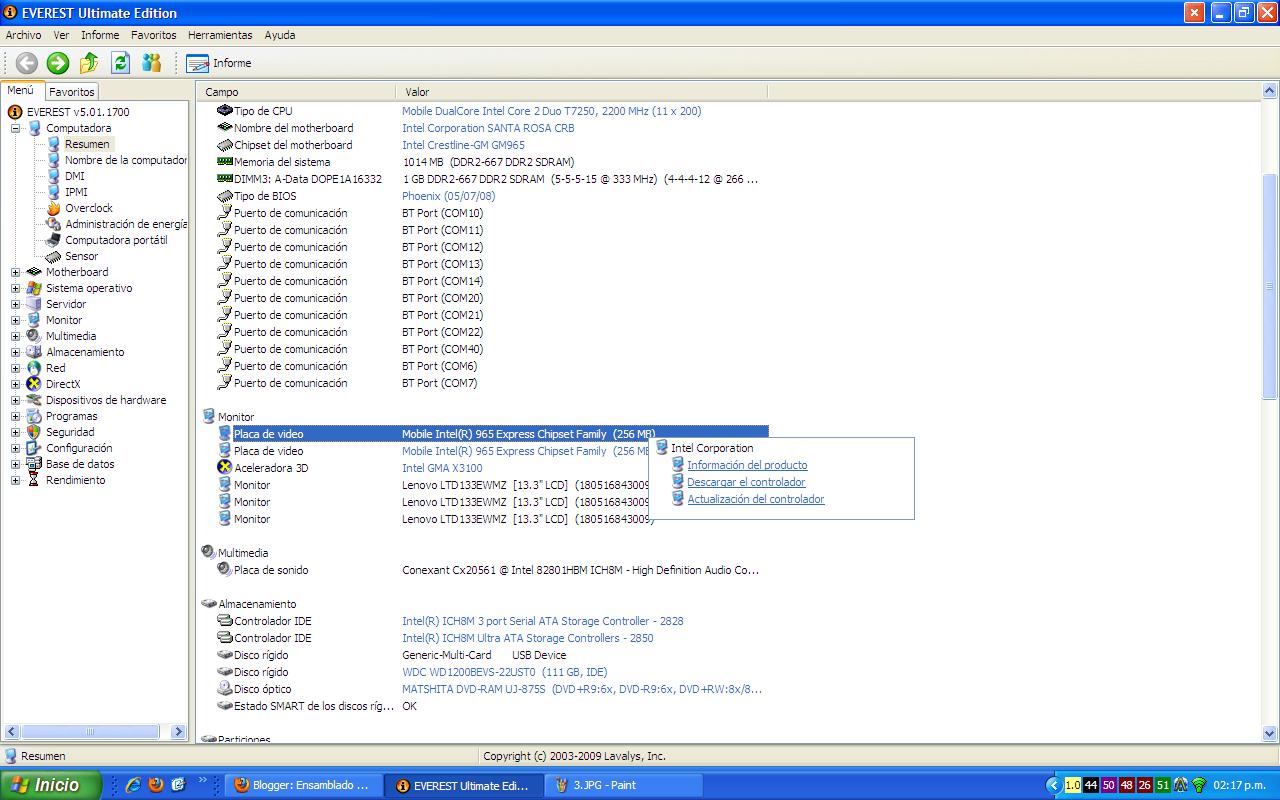The height and width of the screenshot is (800, 1280).
Task: Click the Rendimiento hourglass icon
Action: 34,480
